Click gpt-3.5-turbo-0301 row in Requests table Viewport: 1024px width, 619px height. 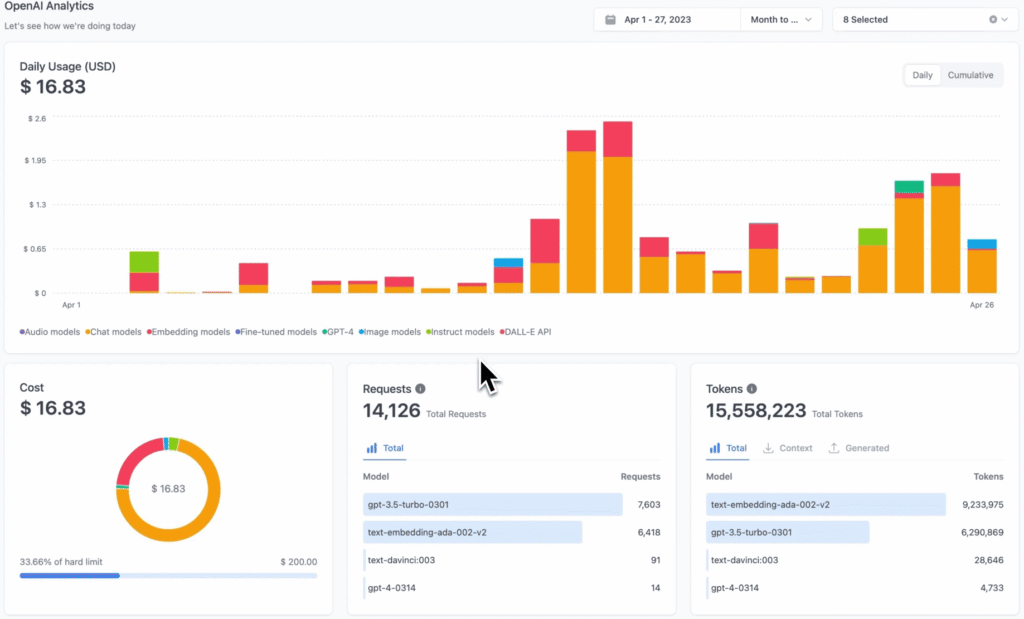511,505
